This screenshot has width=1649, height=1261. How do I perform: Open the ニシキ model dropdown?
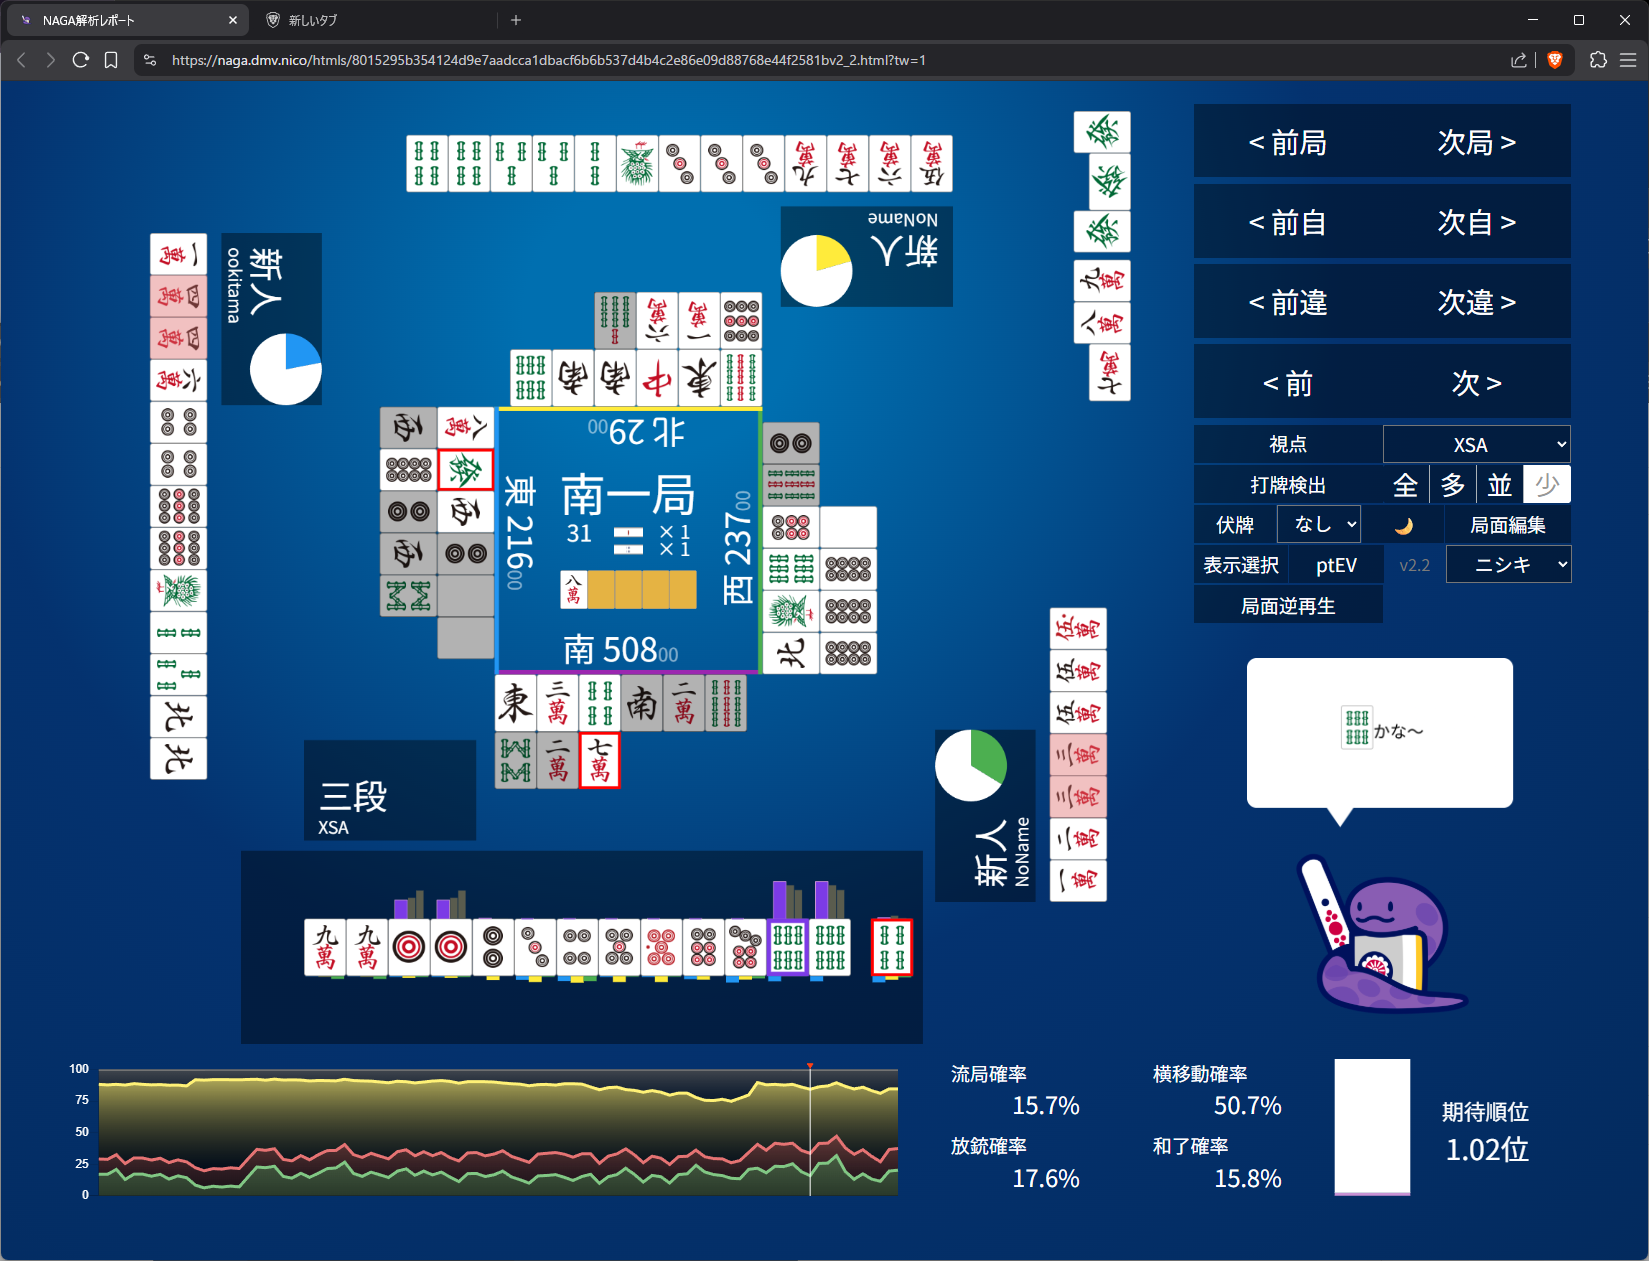1508,565
